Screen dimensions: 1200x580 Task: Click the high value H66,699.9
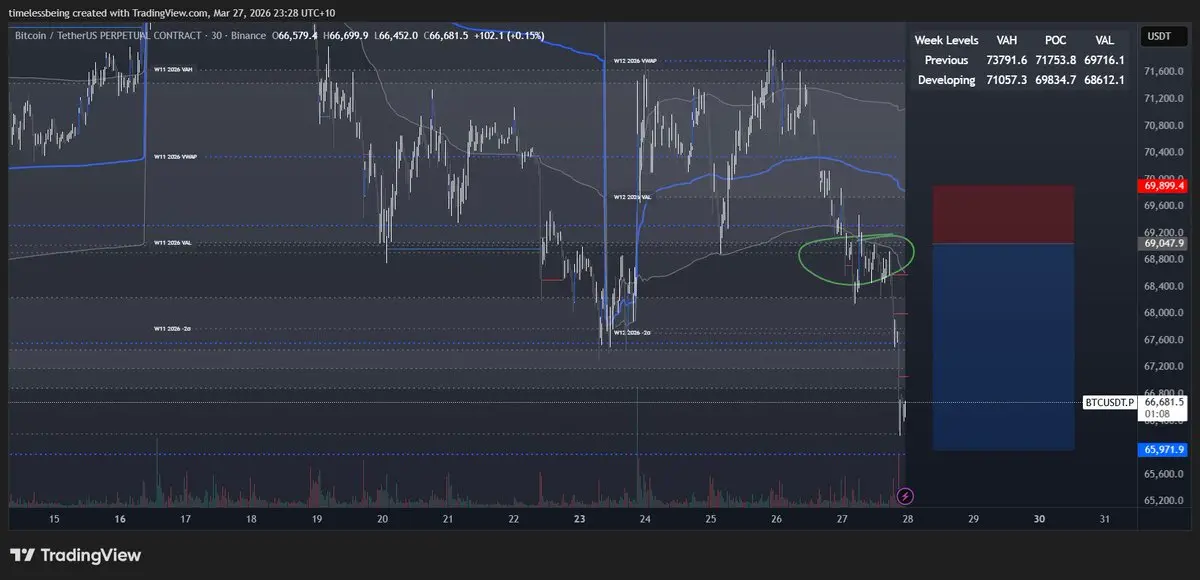click(x=347, y=35)
